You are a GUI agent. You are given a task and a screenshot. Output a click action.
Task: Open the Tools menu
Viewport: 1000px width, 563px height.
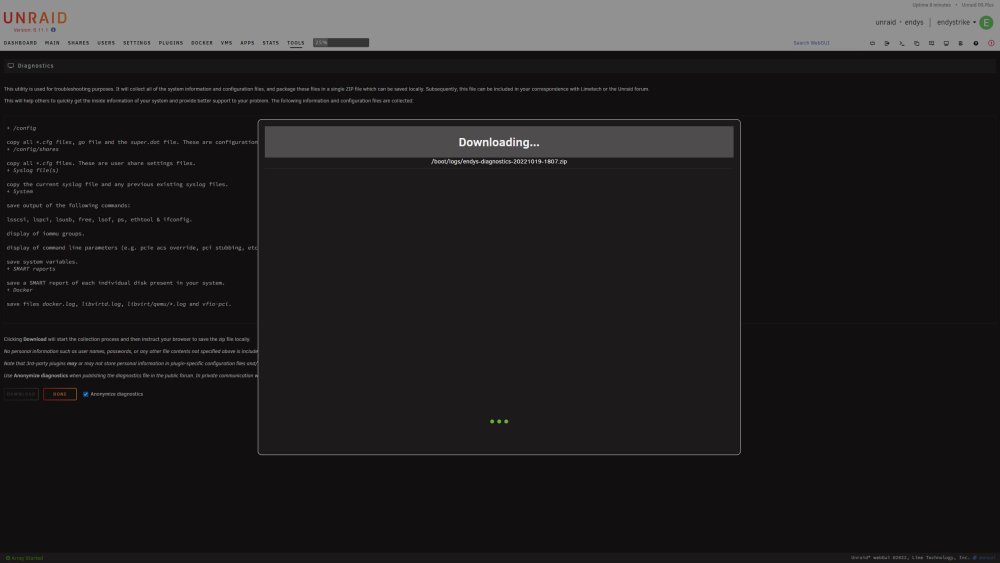pos(296,43)
